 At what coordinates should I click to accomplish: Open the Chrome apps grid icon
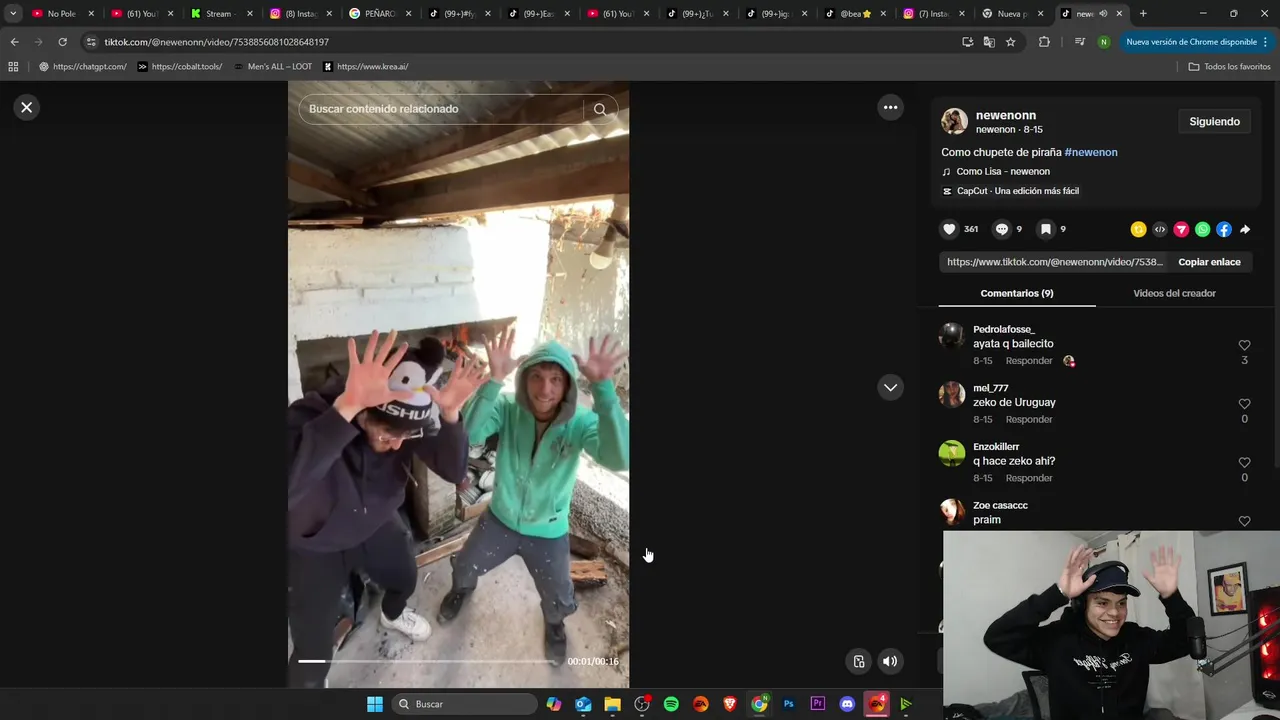pos(13,66)
